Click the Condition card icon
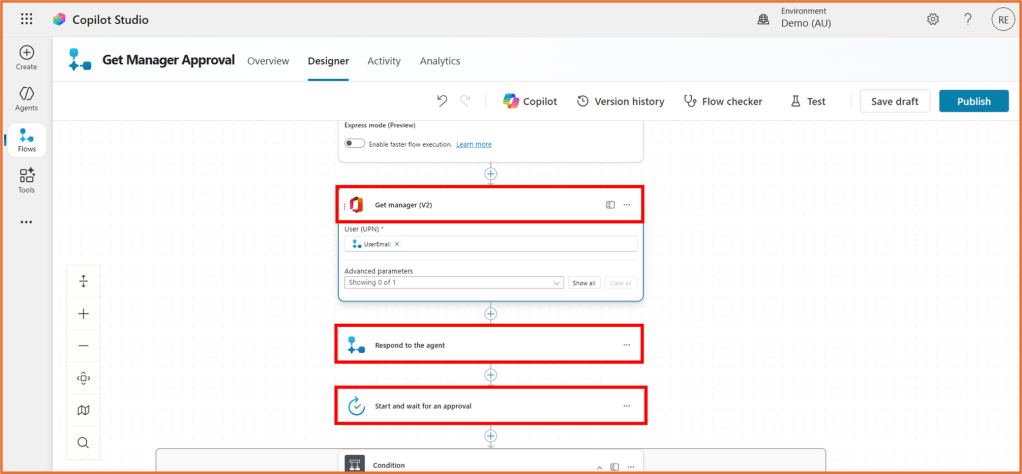Screen dimensions: 1022x474 (x=355, y=464)
